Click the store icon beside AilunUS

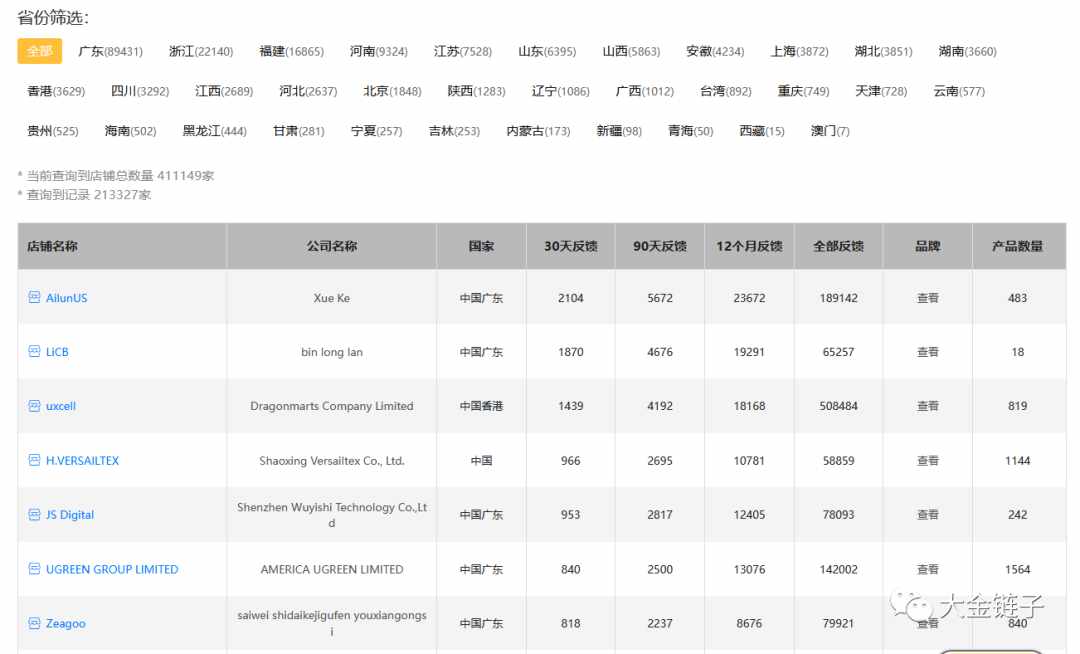(x=34, y=297)
